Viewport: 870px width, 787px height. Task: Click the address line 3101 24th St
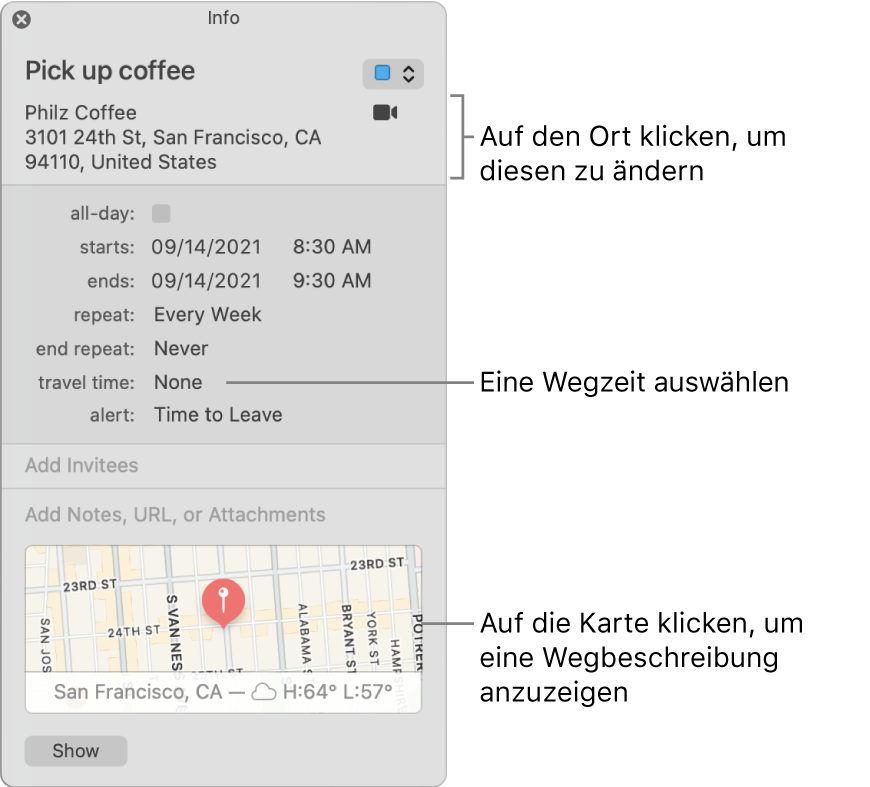173,137
